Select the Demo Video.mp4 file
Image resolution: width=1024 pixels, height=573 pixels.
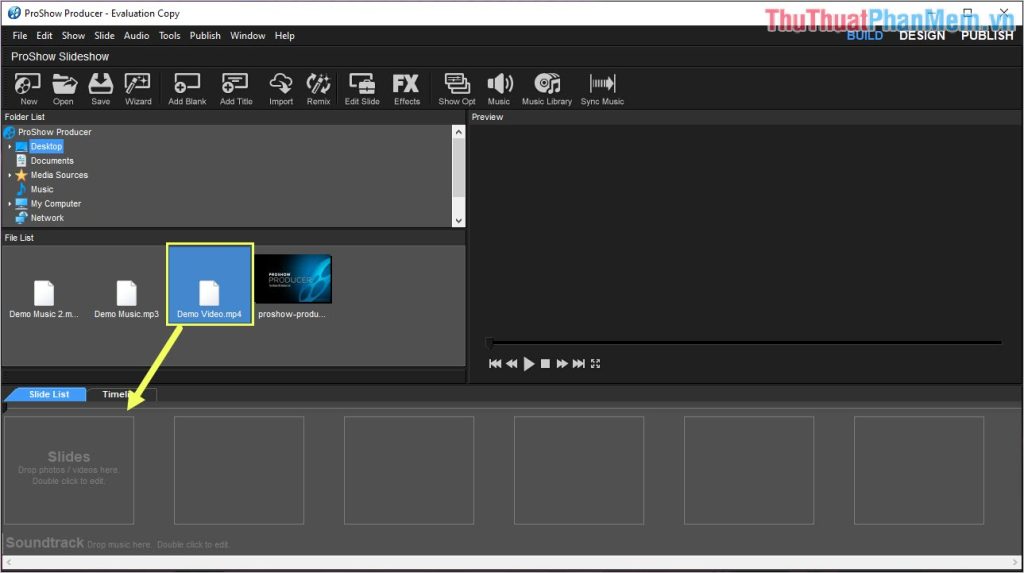pos(209,285)
